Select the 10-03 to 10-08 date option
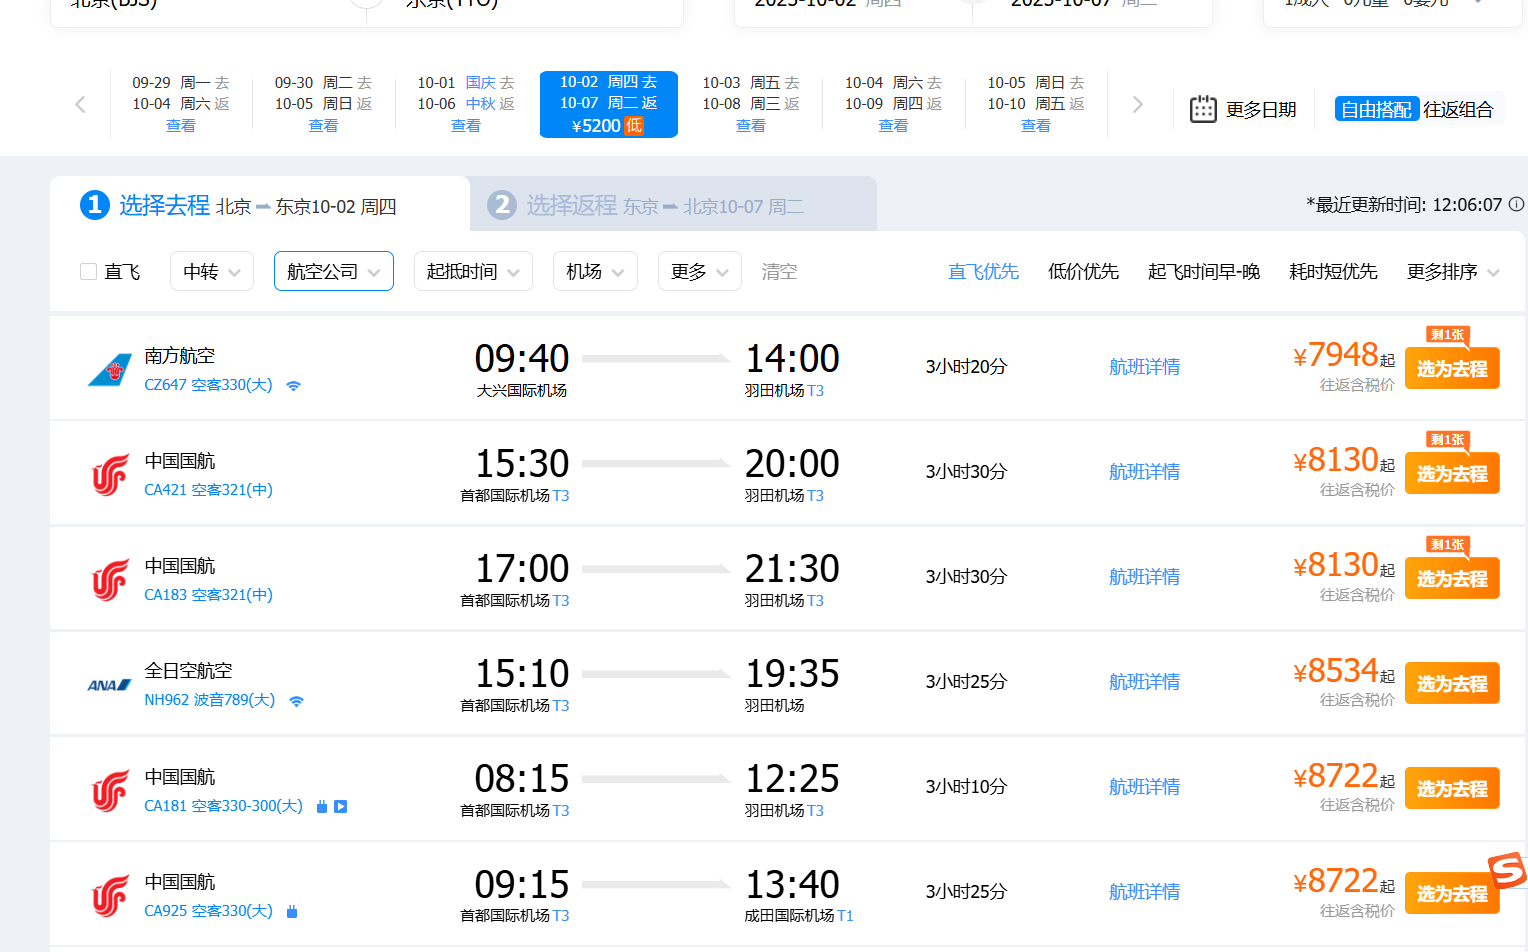 750,104
